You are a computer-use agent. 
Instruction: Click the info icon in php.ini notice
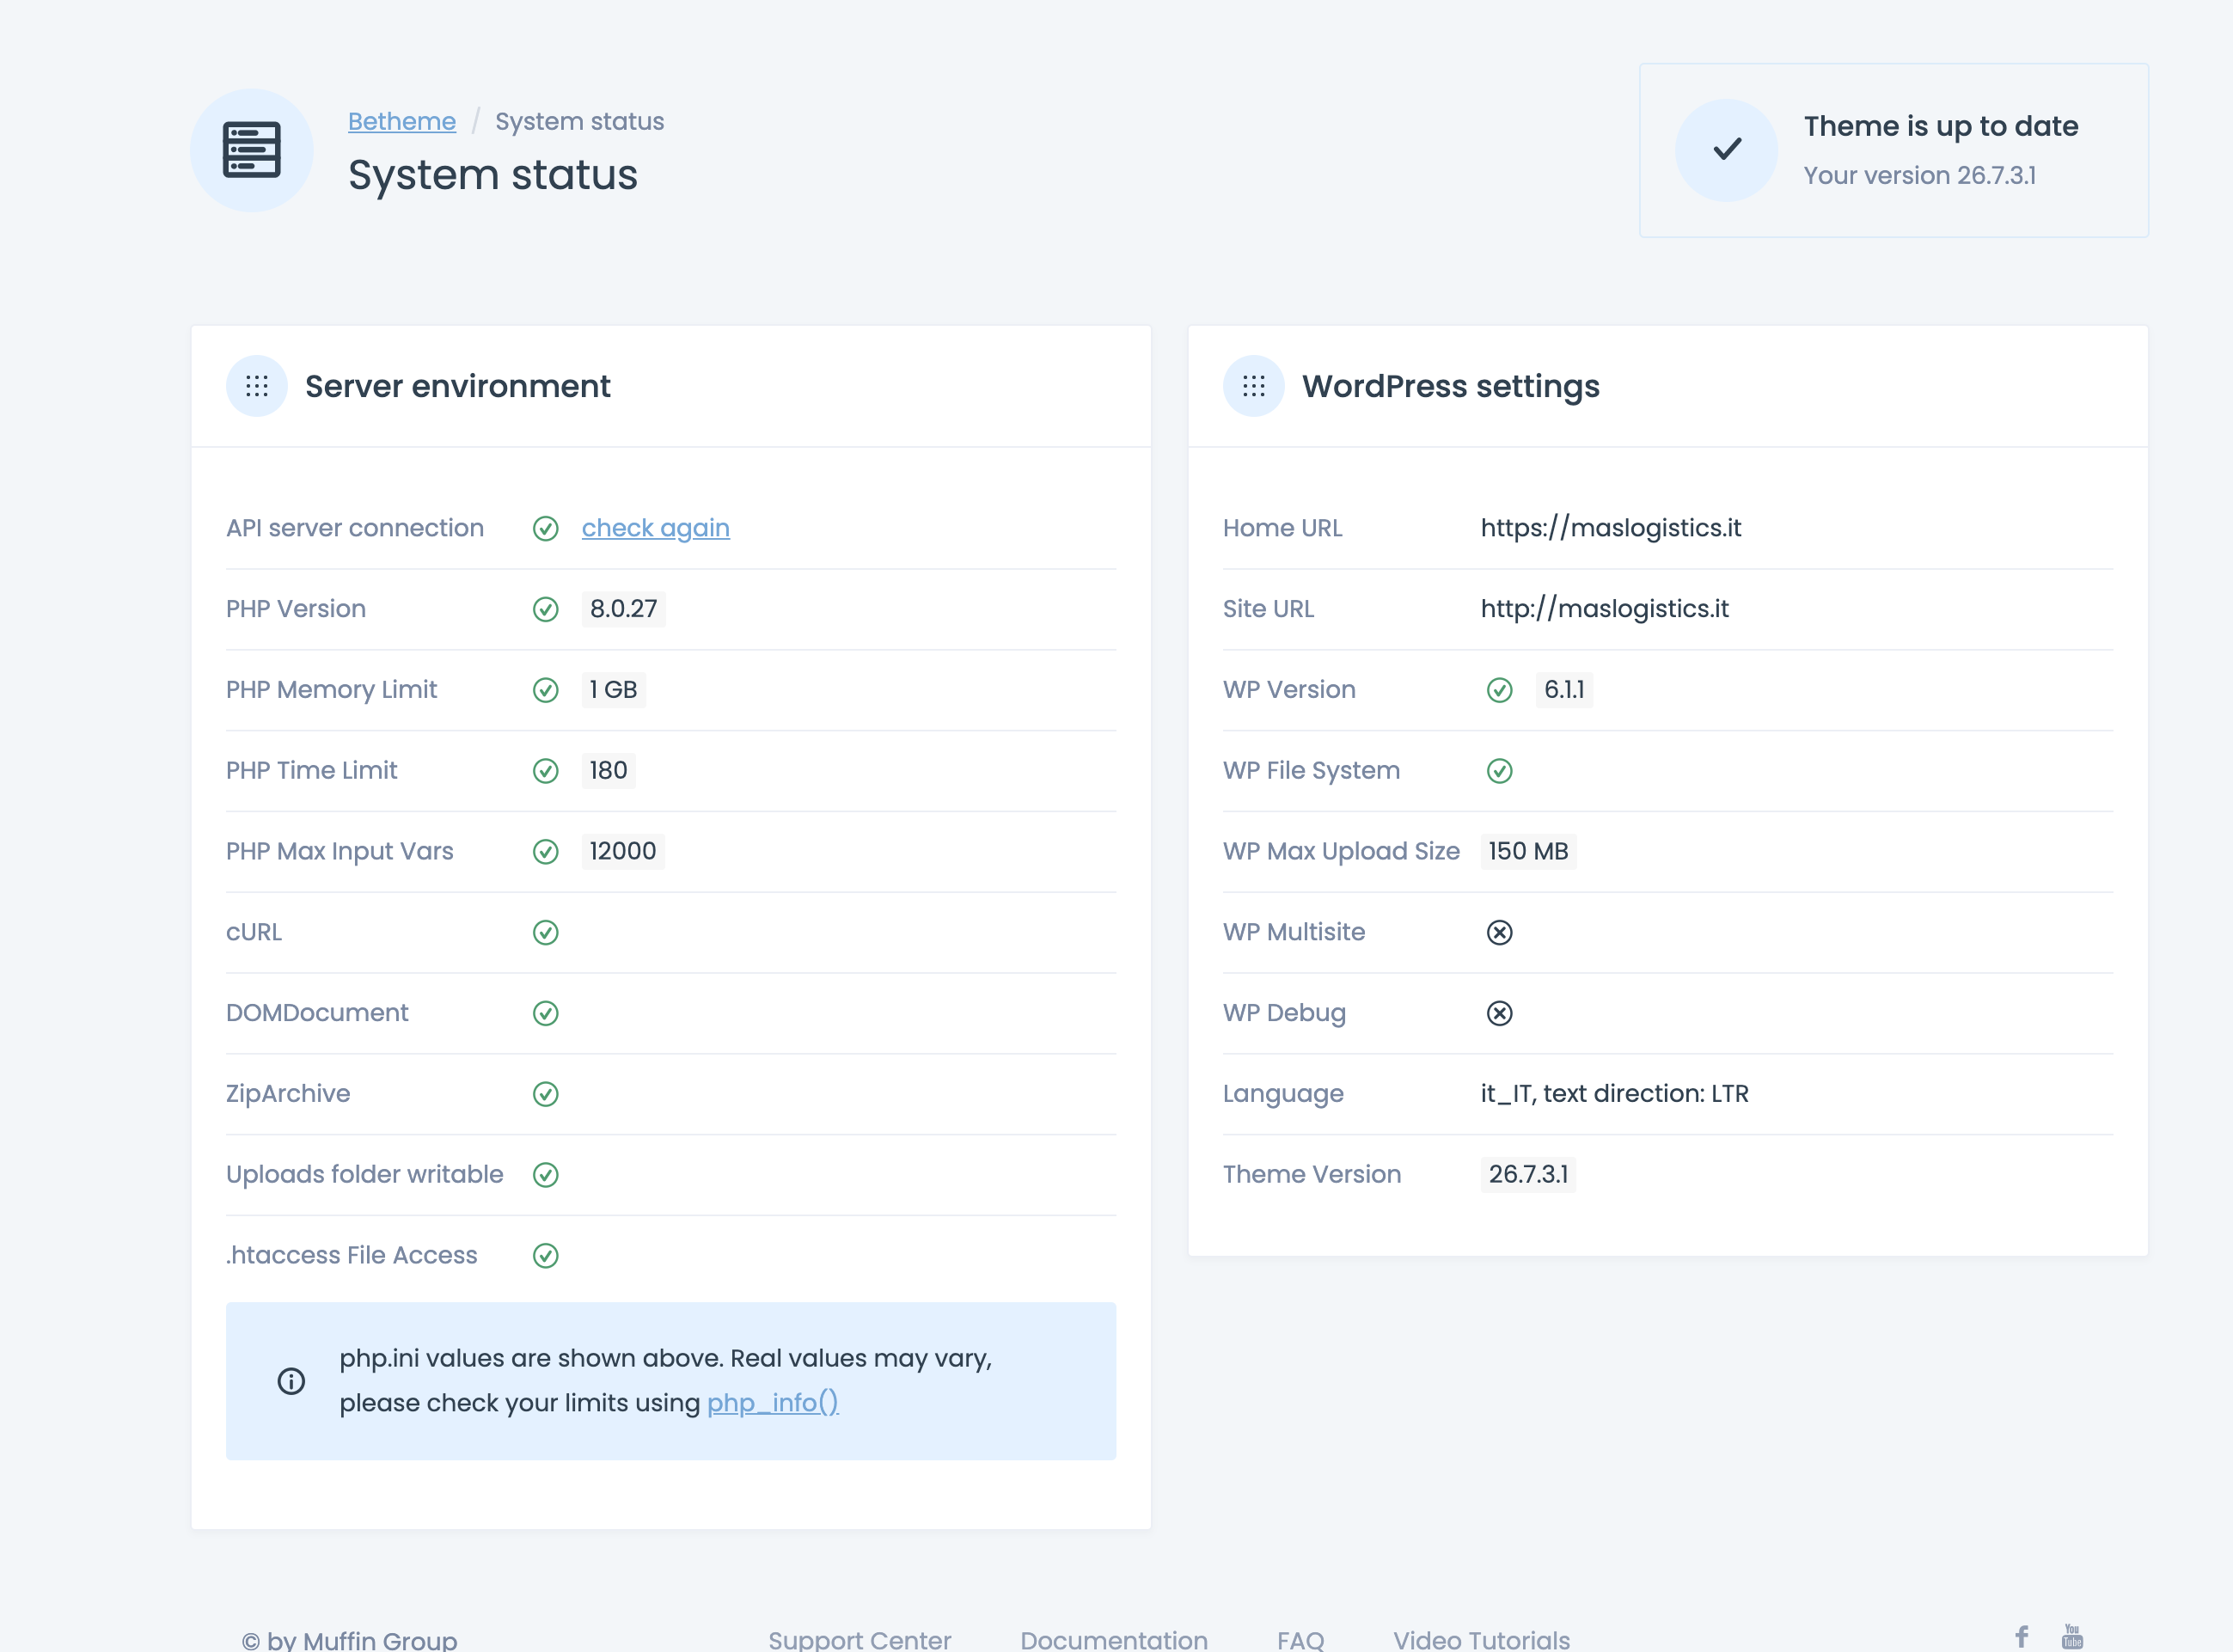click(291, 1381)
